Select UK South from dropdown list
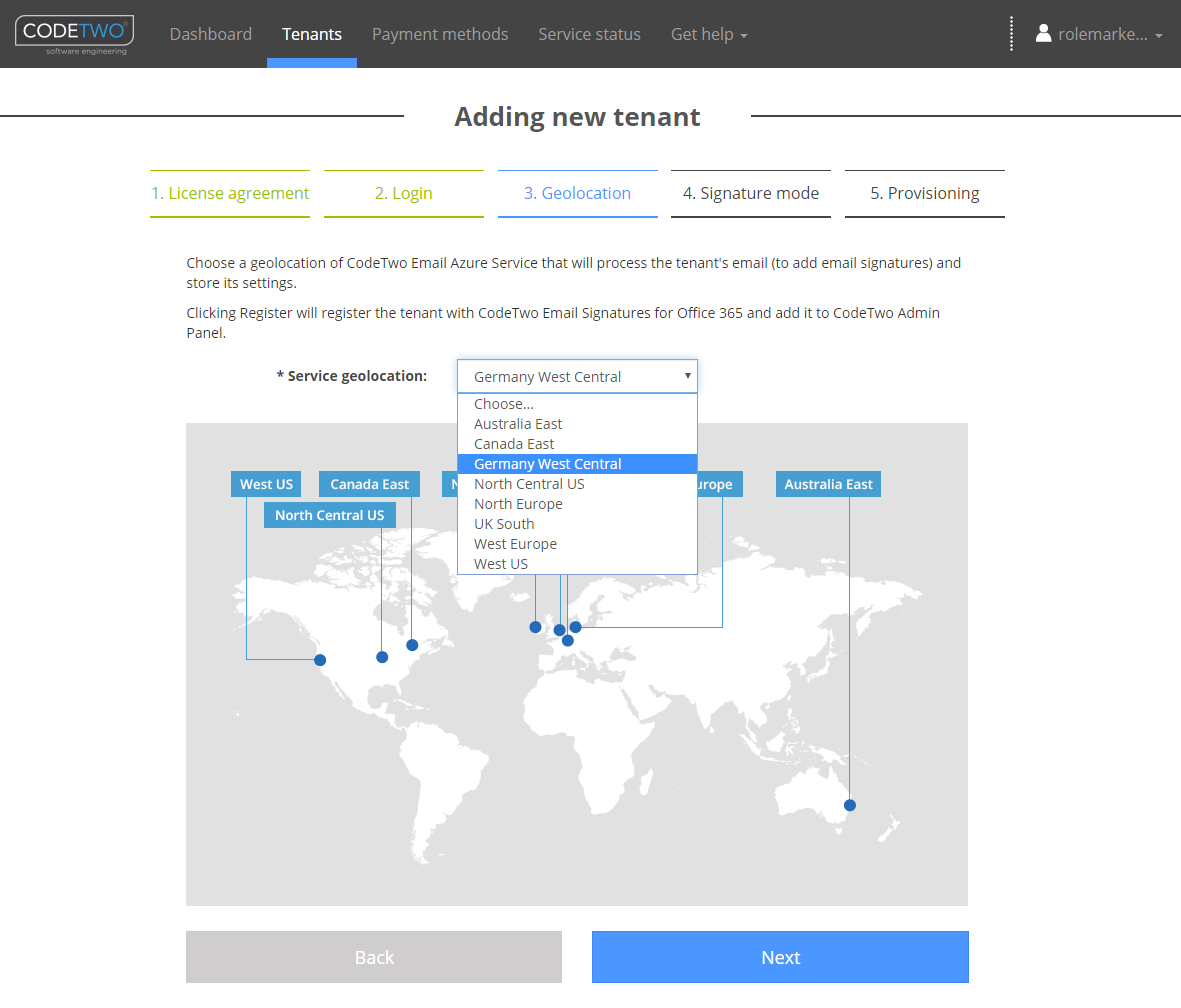The image size is (1181, 1008). click(577, 524)
